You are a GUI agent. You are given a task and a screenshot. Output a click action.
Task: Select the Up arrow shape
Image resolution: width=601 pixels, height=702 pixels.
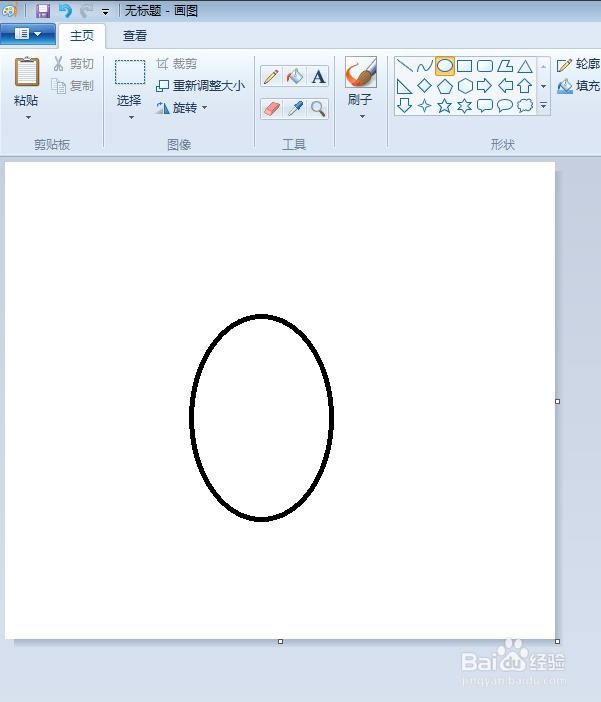point(525,86)
